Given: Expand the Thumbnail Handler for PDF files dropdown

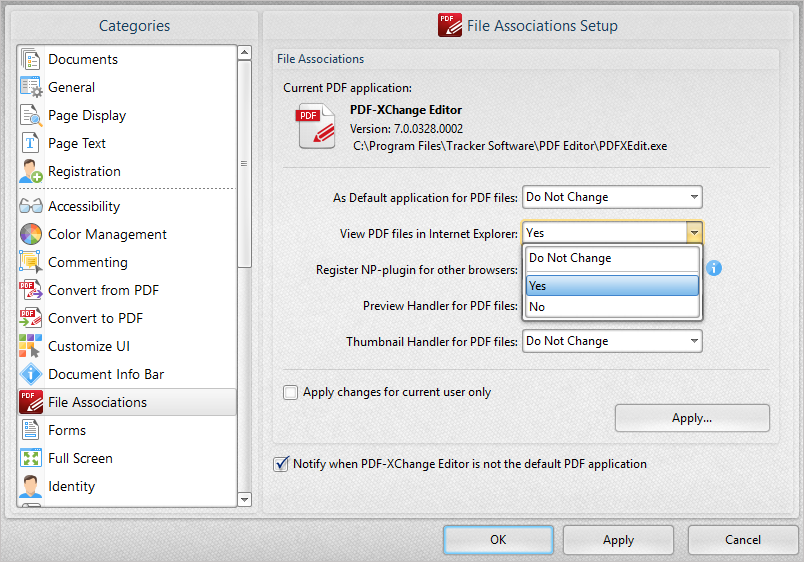Looking at the screenshot, I should pyautogui.click(x=612, y=341).
